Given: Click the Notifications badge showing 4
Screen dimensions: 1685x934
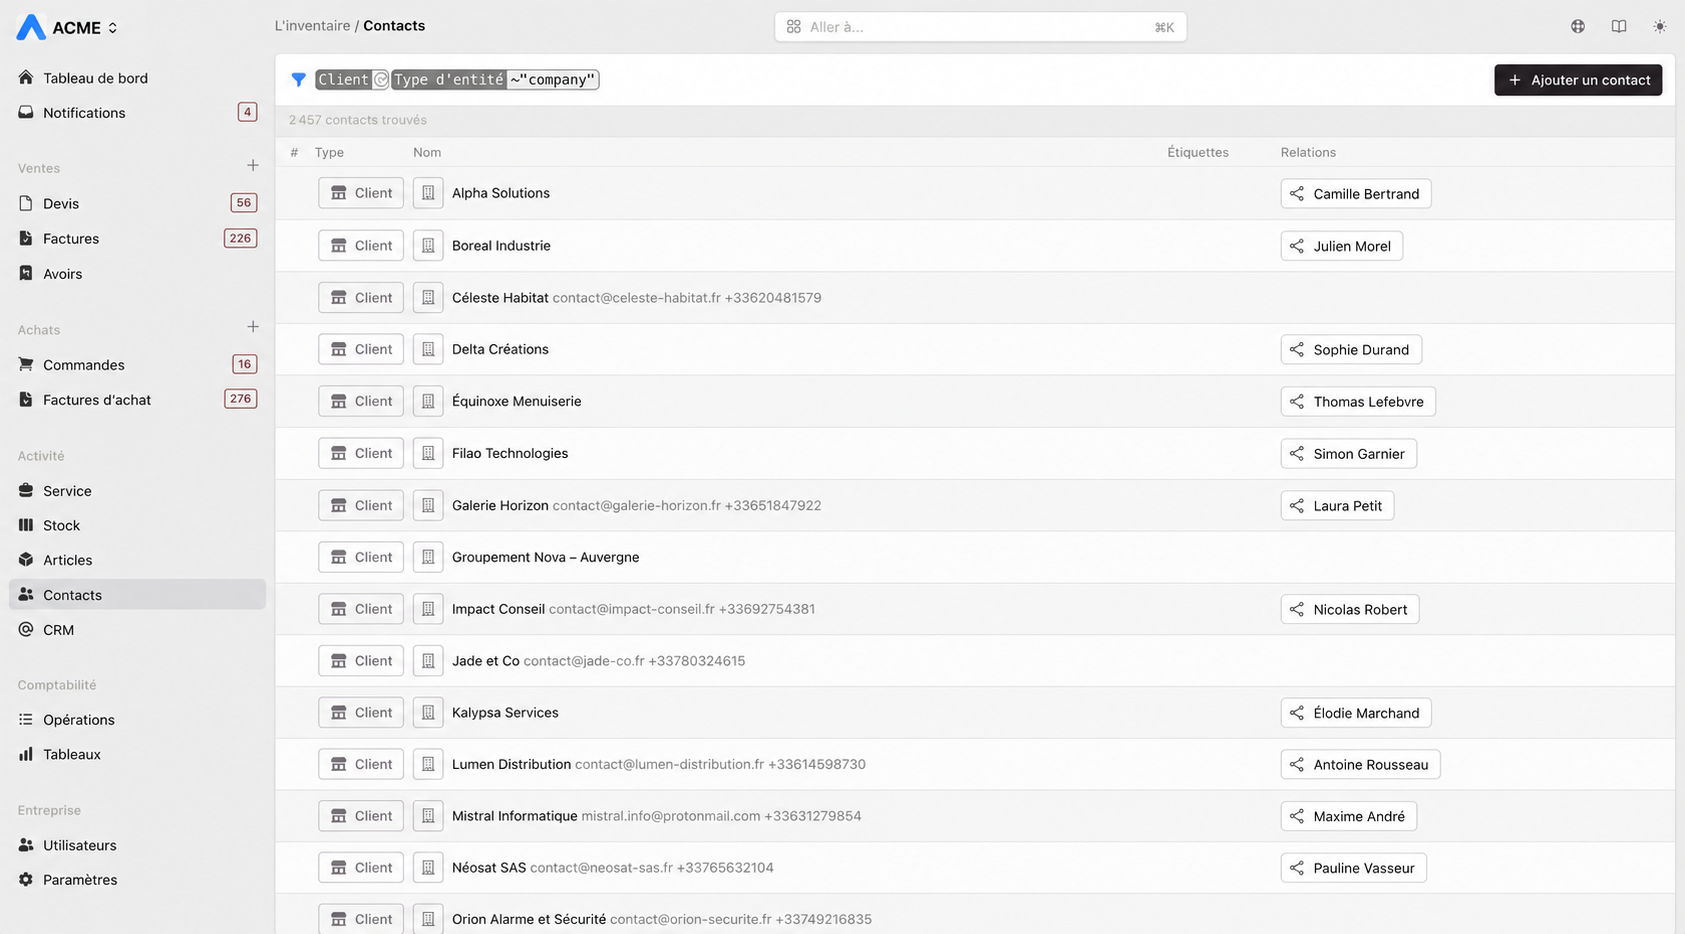Looking at the screenshot, I should (x=247, y=112).
